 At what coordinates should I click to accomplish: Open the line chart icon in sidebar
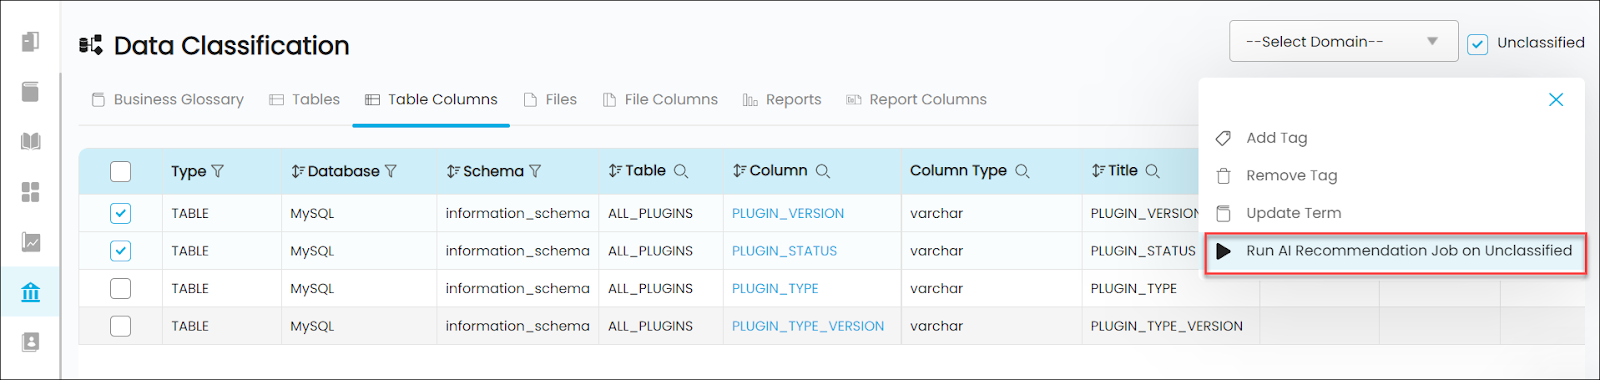tap(31, 242)
